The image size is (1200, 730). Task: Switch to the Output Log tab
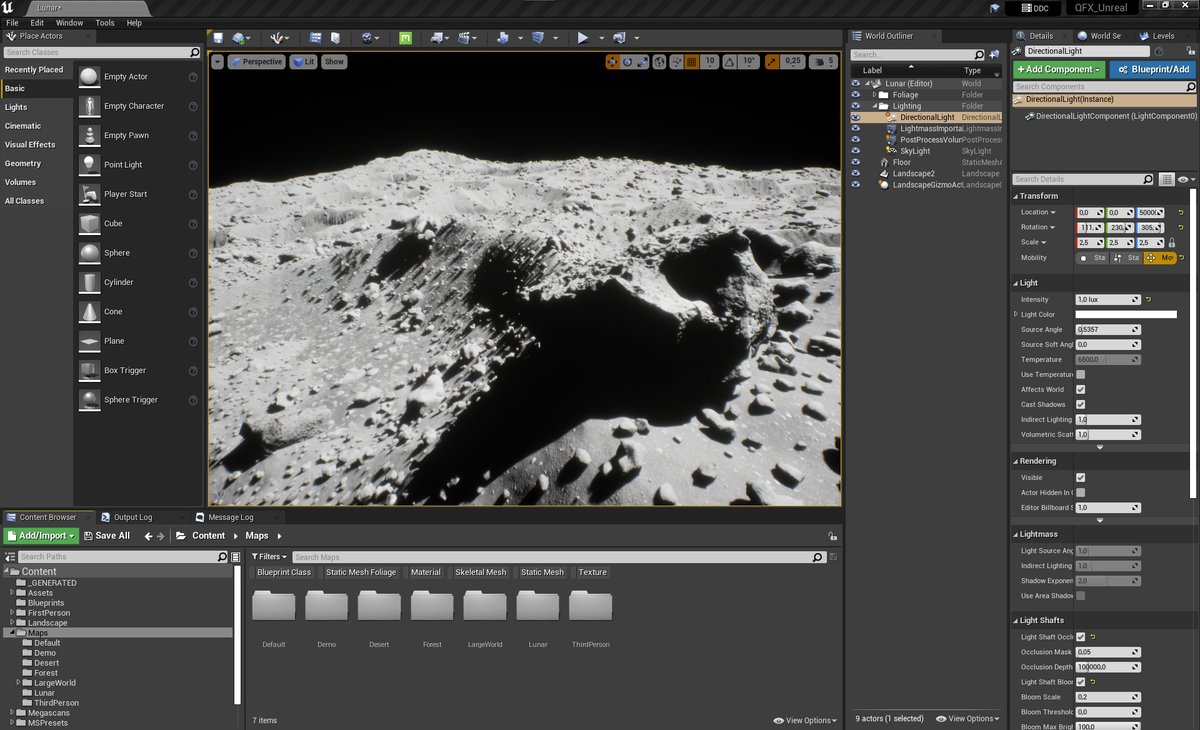[132, 517]
